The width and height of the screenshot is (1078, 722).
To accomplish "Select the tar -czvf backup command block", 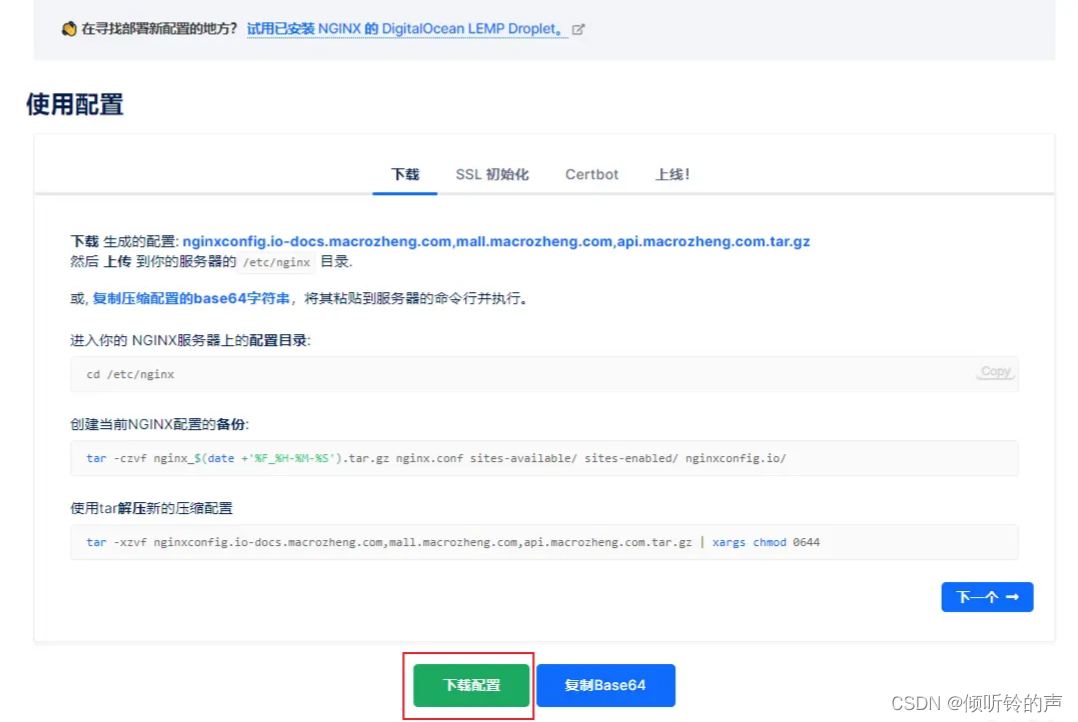I will click(x=544, y=458).
